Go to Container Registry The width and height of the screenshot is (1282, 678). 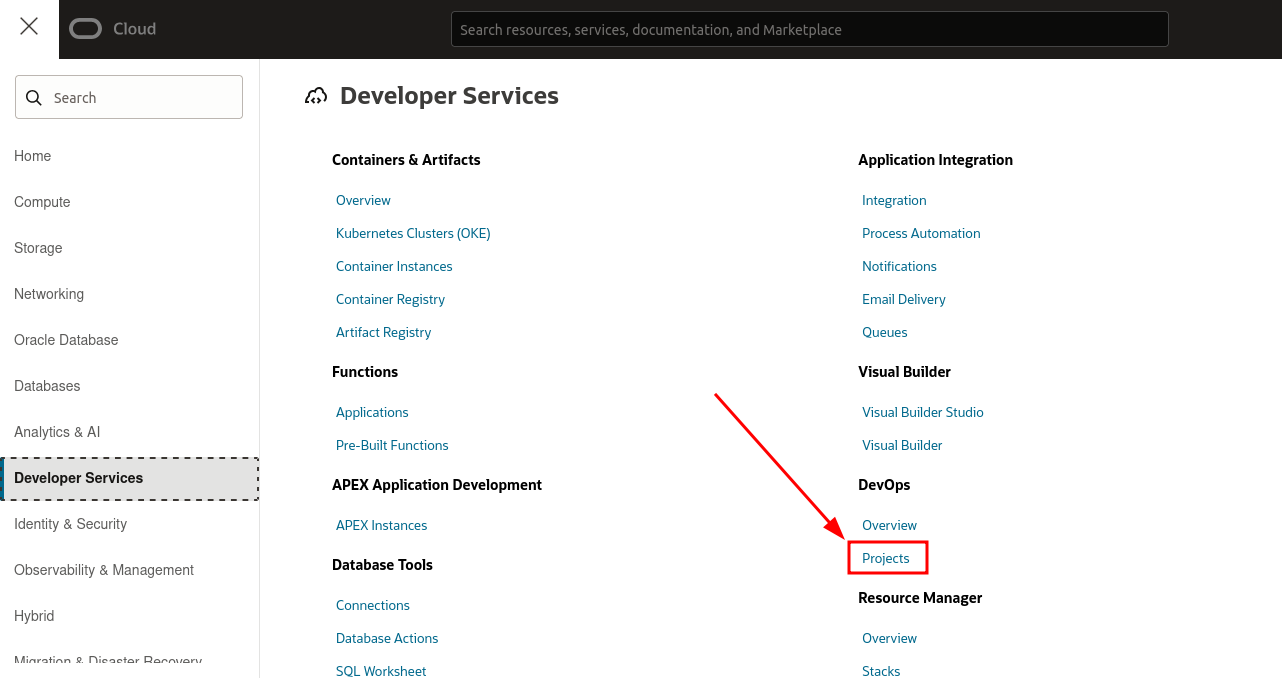[390, 299]
